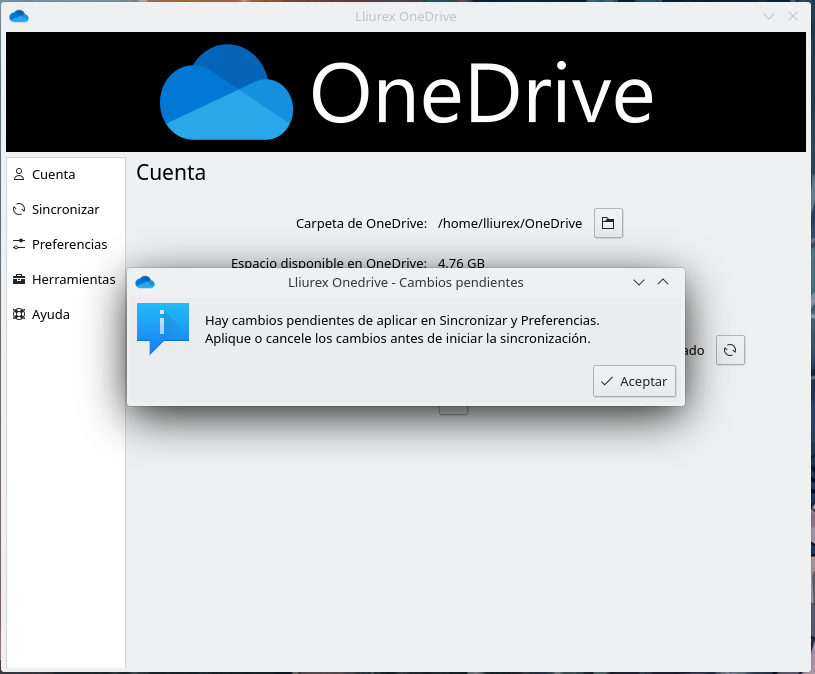Click the Ayuda lifebuoy icon in sidebar

[x=19, y=314]
